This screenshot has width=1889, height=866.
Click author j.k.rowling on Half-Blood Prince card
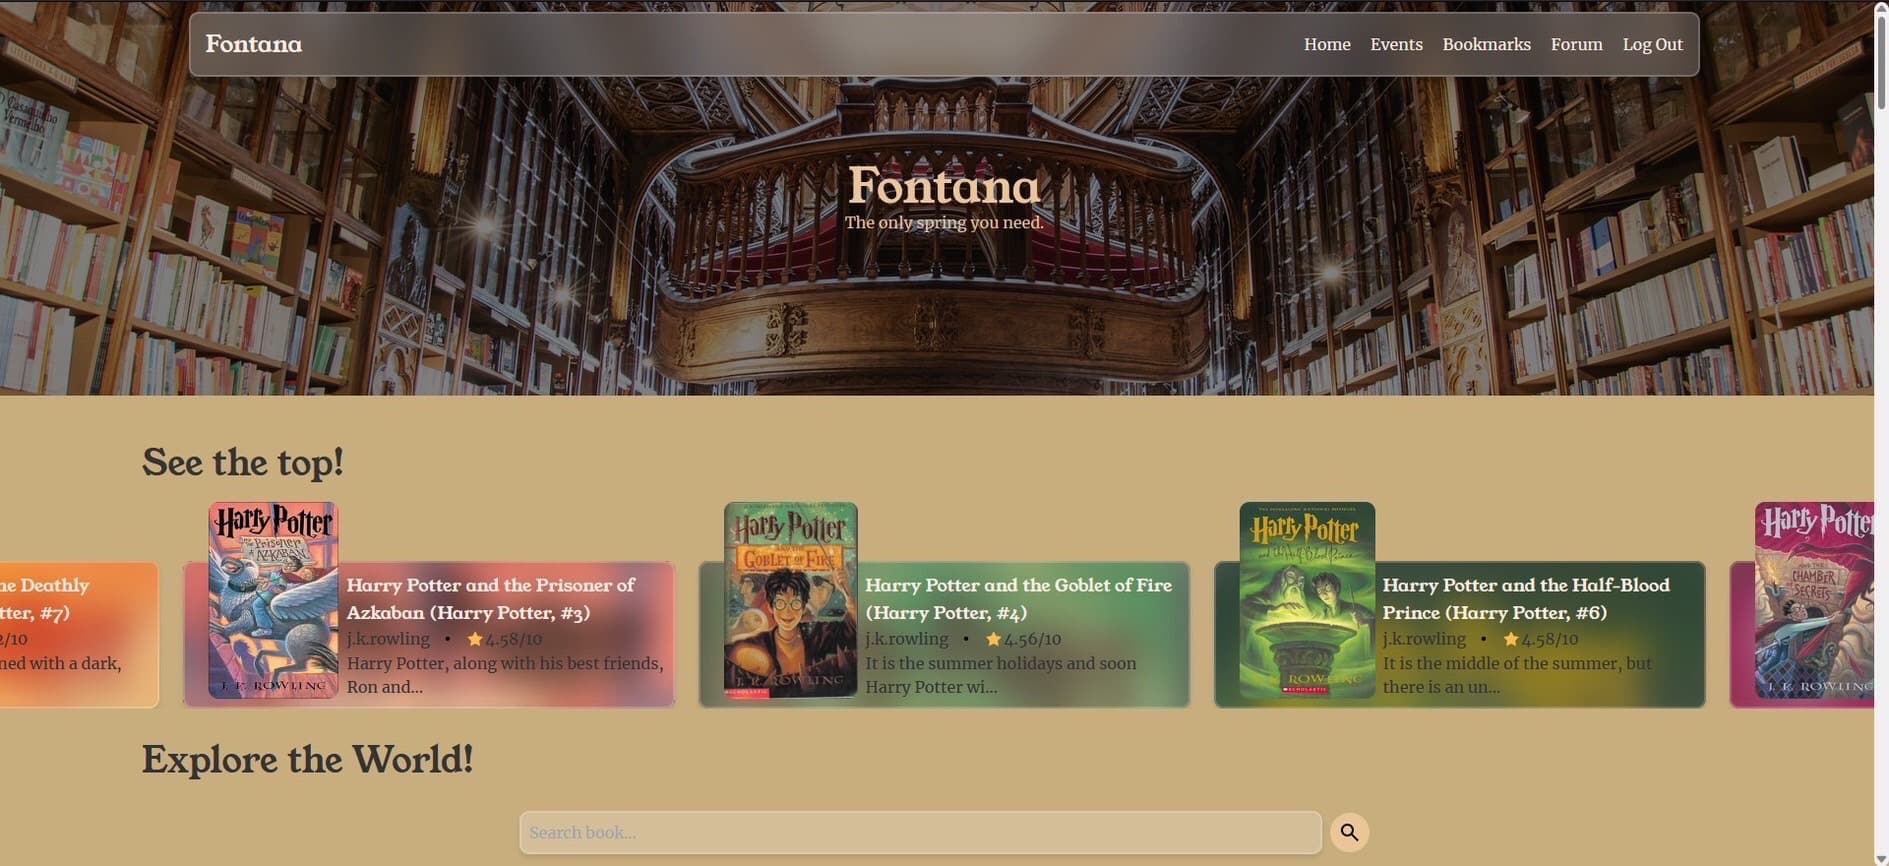click(x=1424, y=639)
